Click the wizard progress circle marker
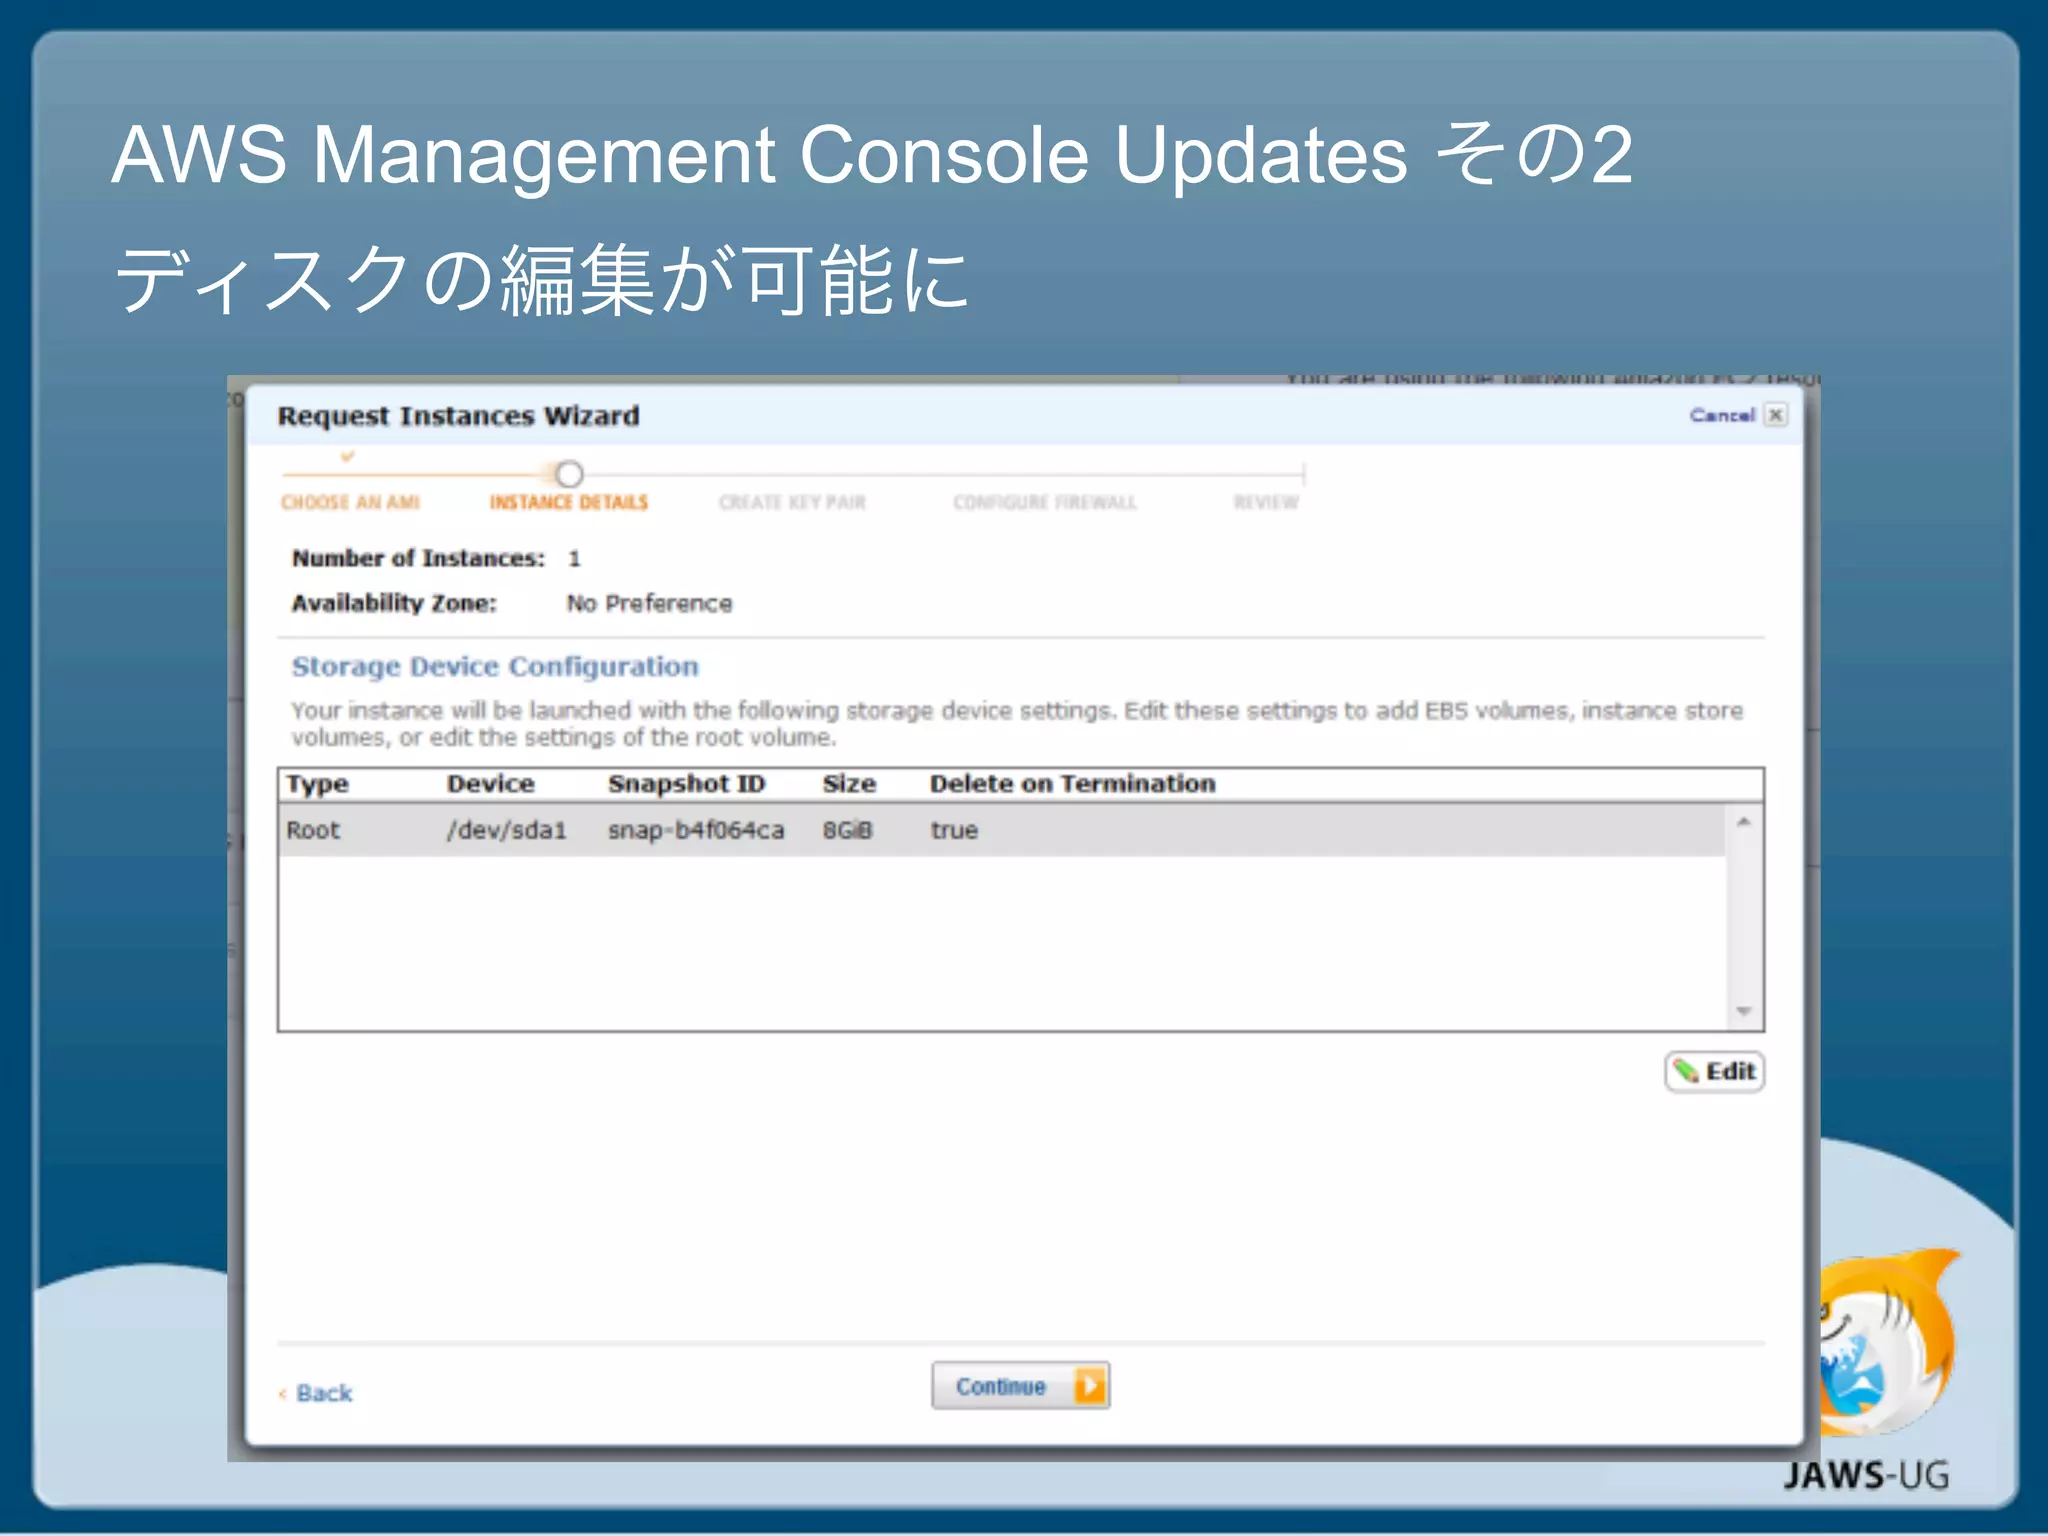 coord(569,473)
